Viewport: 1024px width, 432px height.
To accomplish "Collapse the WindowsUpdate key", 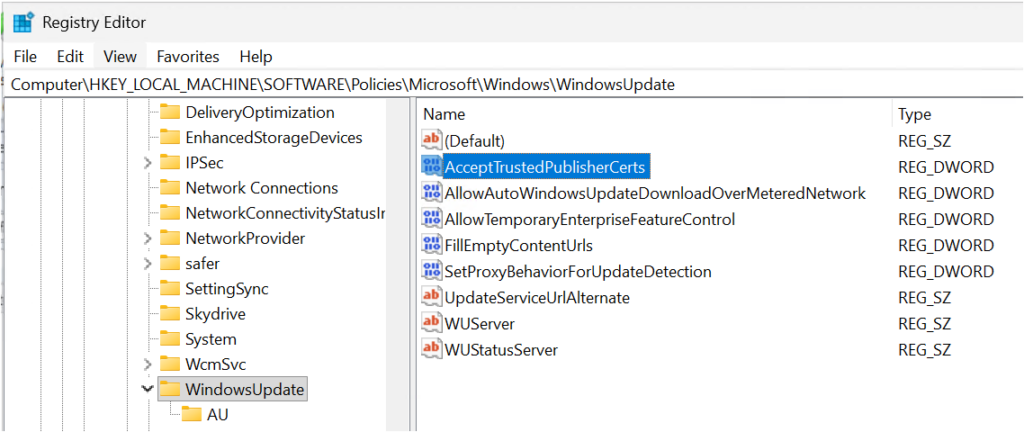I will pyautogui.click(x=148, y=389).
